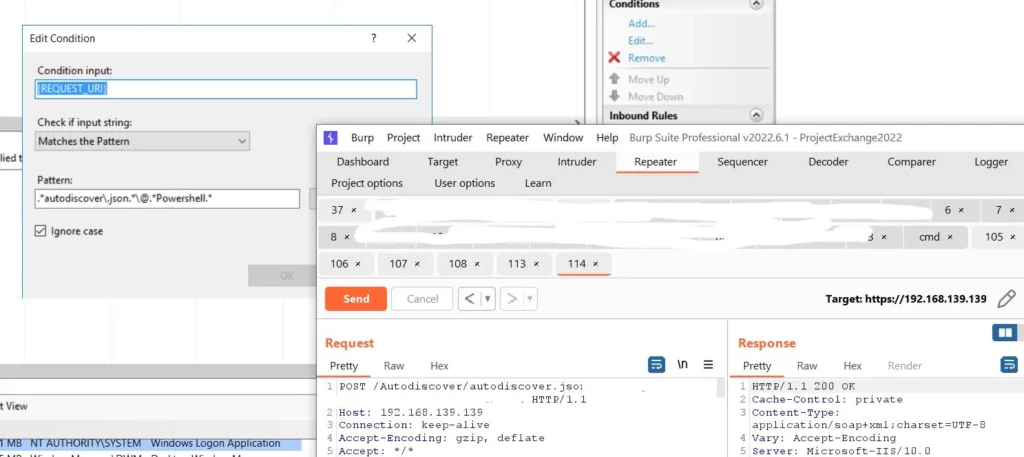Click the Burp Suite lightning logo icon
1024x457 pixels.
click(331, 138)
